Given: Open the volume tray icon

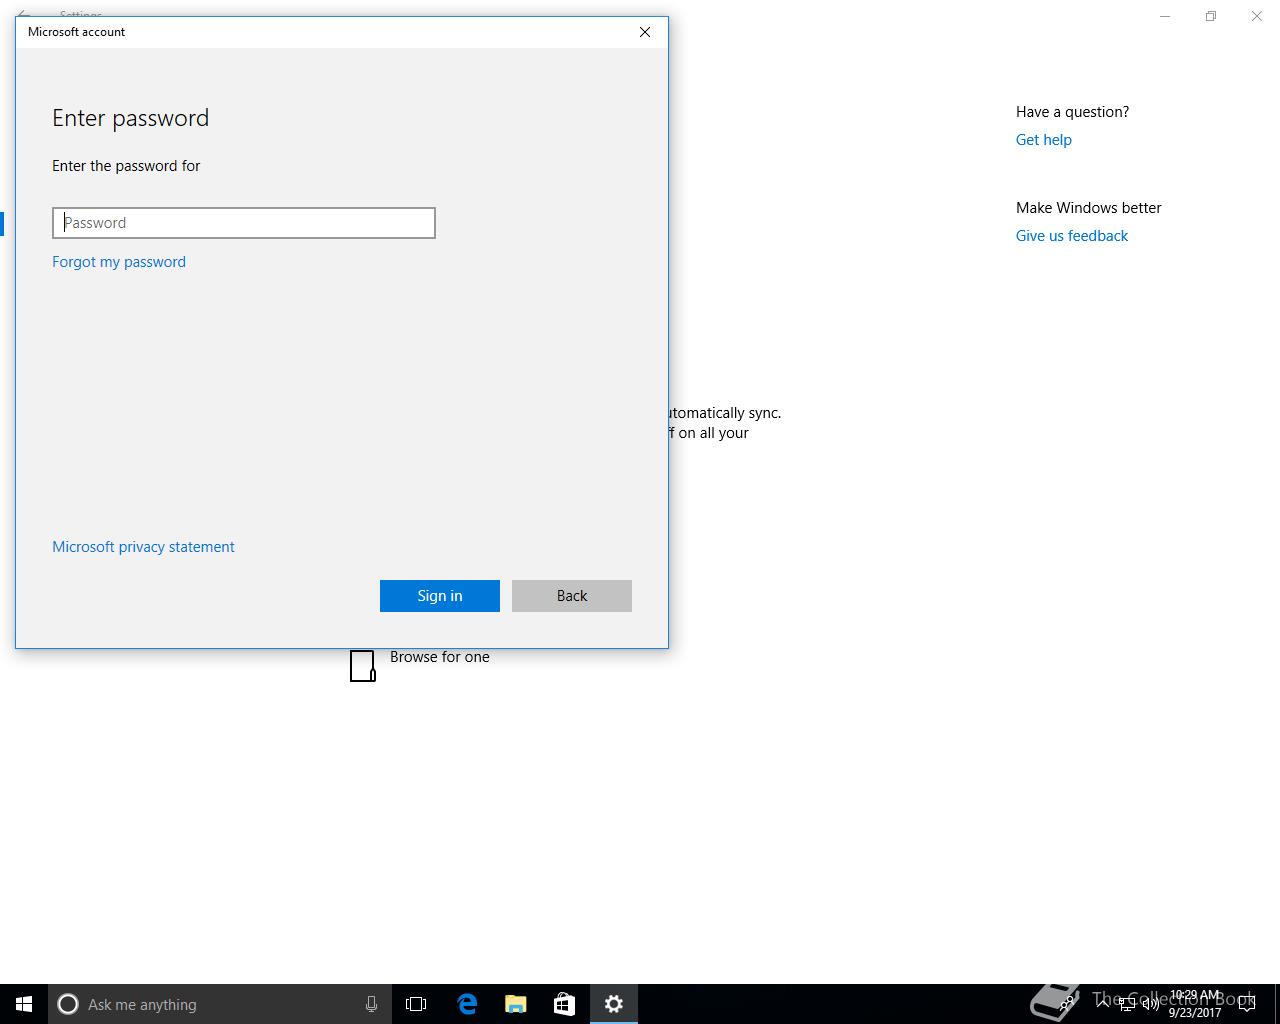Looking at the screenshot, I should (1151, 1004).
